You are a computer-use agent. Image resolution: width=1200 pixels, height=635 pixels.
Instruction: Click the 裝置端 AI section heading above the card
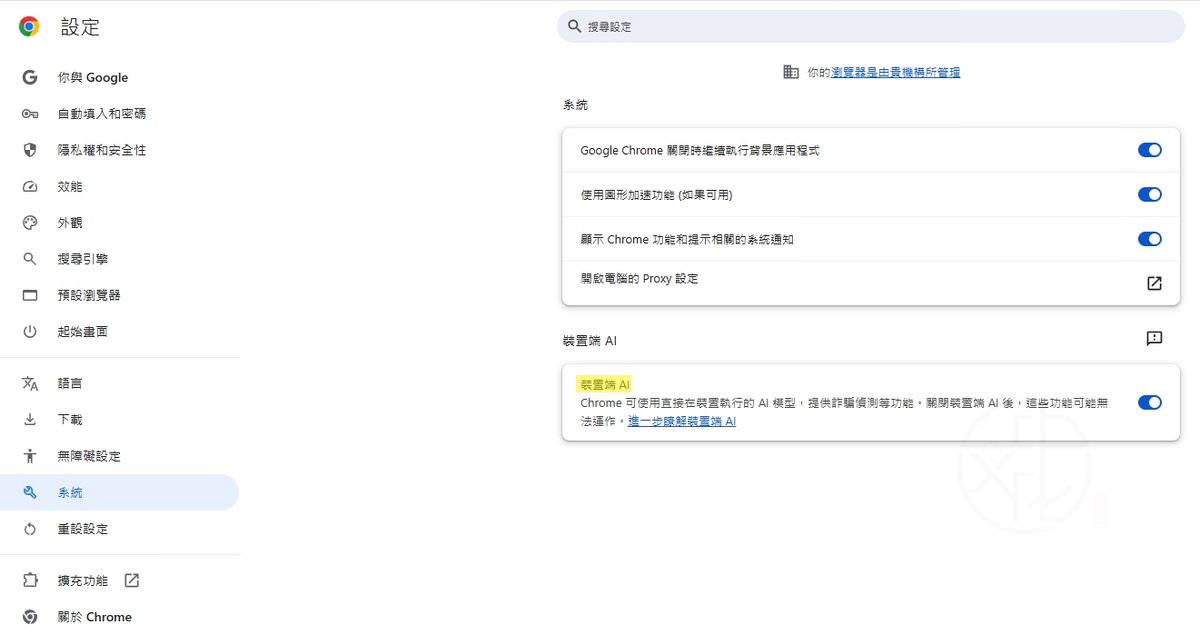click(x=590, y=341)
